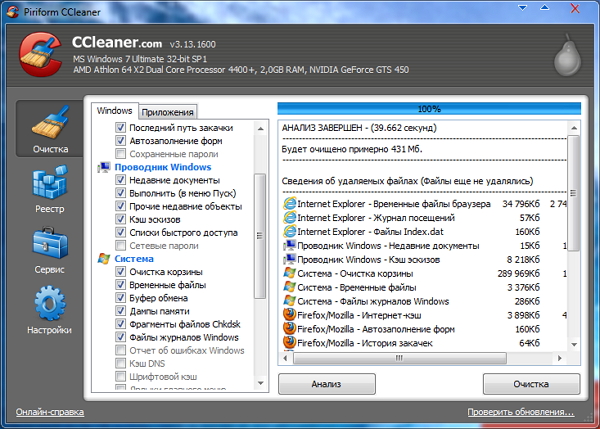Click the Очистка button to clean
This screenshot has height=429, width=600.
coord(531,384)
